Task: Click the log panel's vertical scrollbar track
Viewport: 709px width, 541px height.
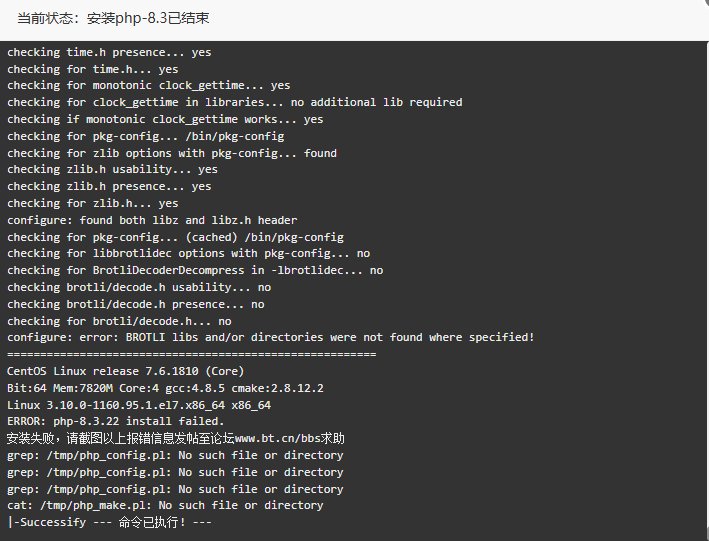Action: point(706,289)
